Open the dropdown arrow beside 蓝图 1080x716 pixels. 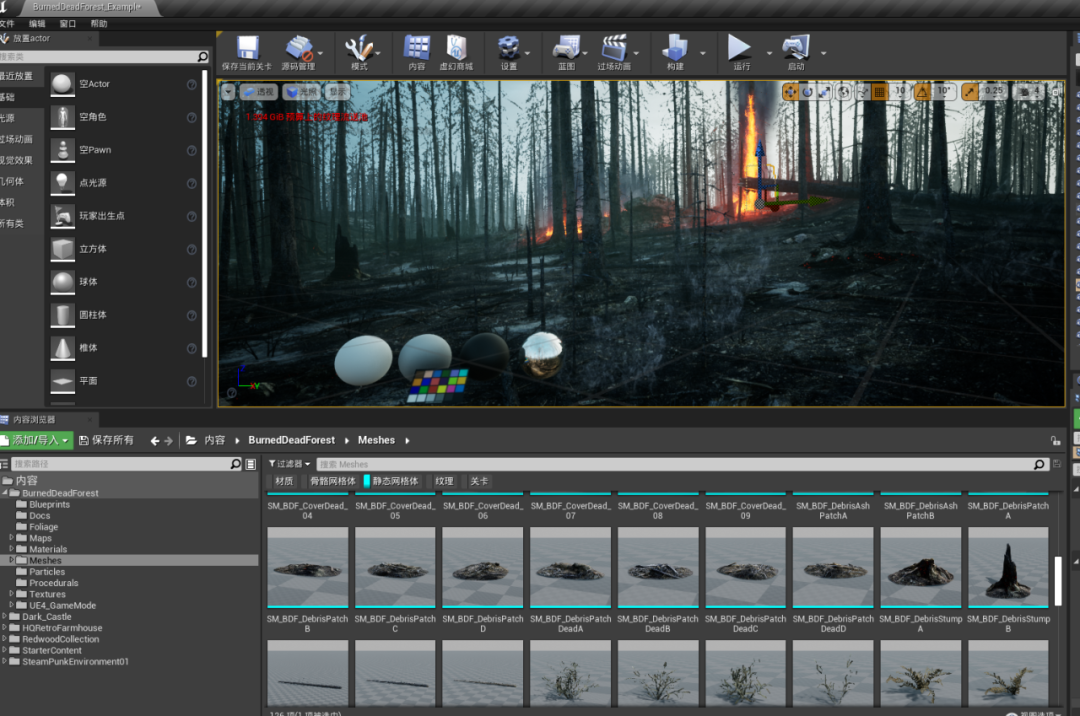pyautogui.click(x=585, y=53)
